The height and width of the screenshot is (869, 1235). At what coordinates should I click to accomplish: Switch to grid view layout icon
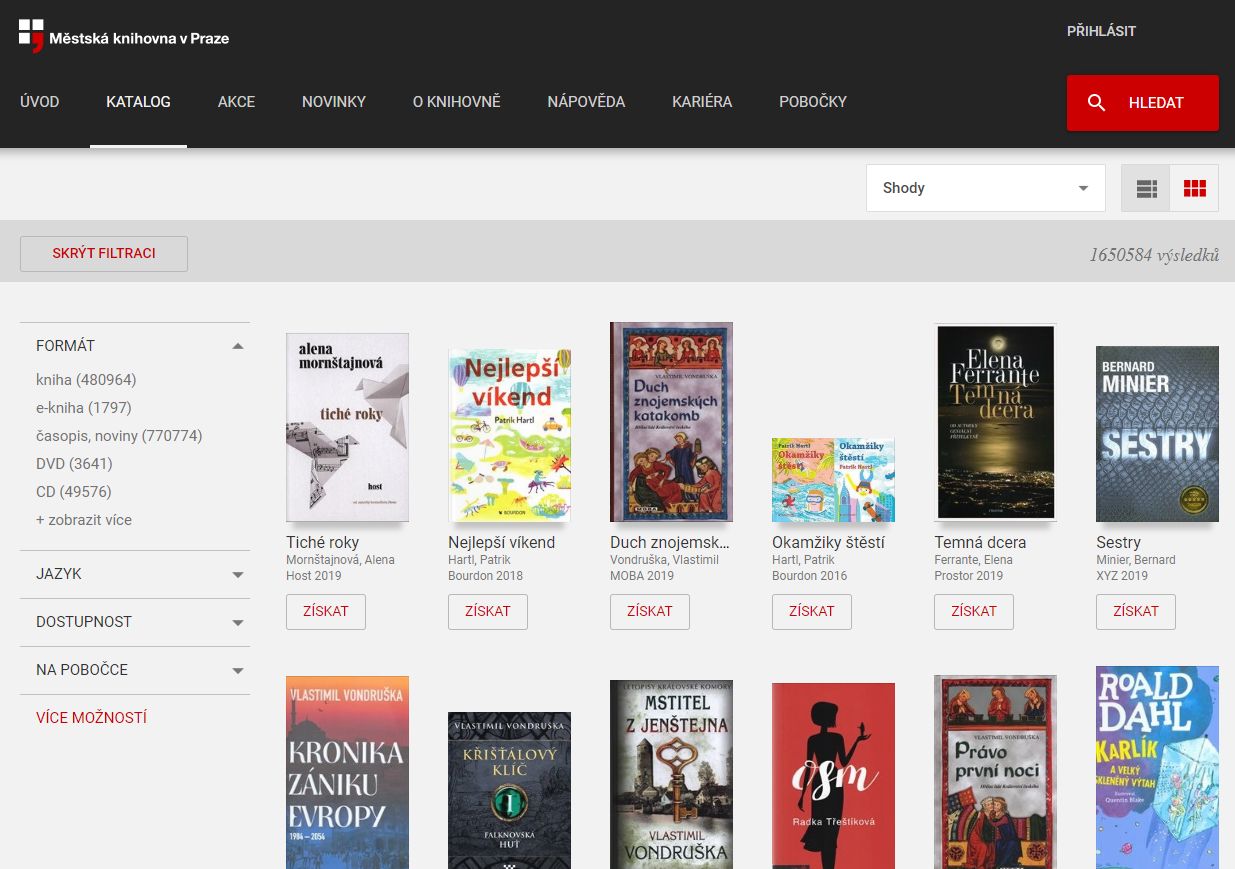point(1194,188)
